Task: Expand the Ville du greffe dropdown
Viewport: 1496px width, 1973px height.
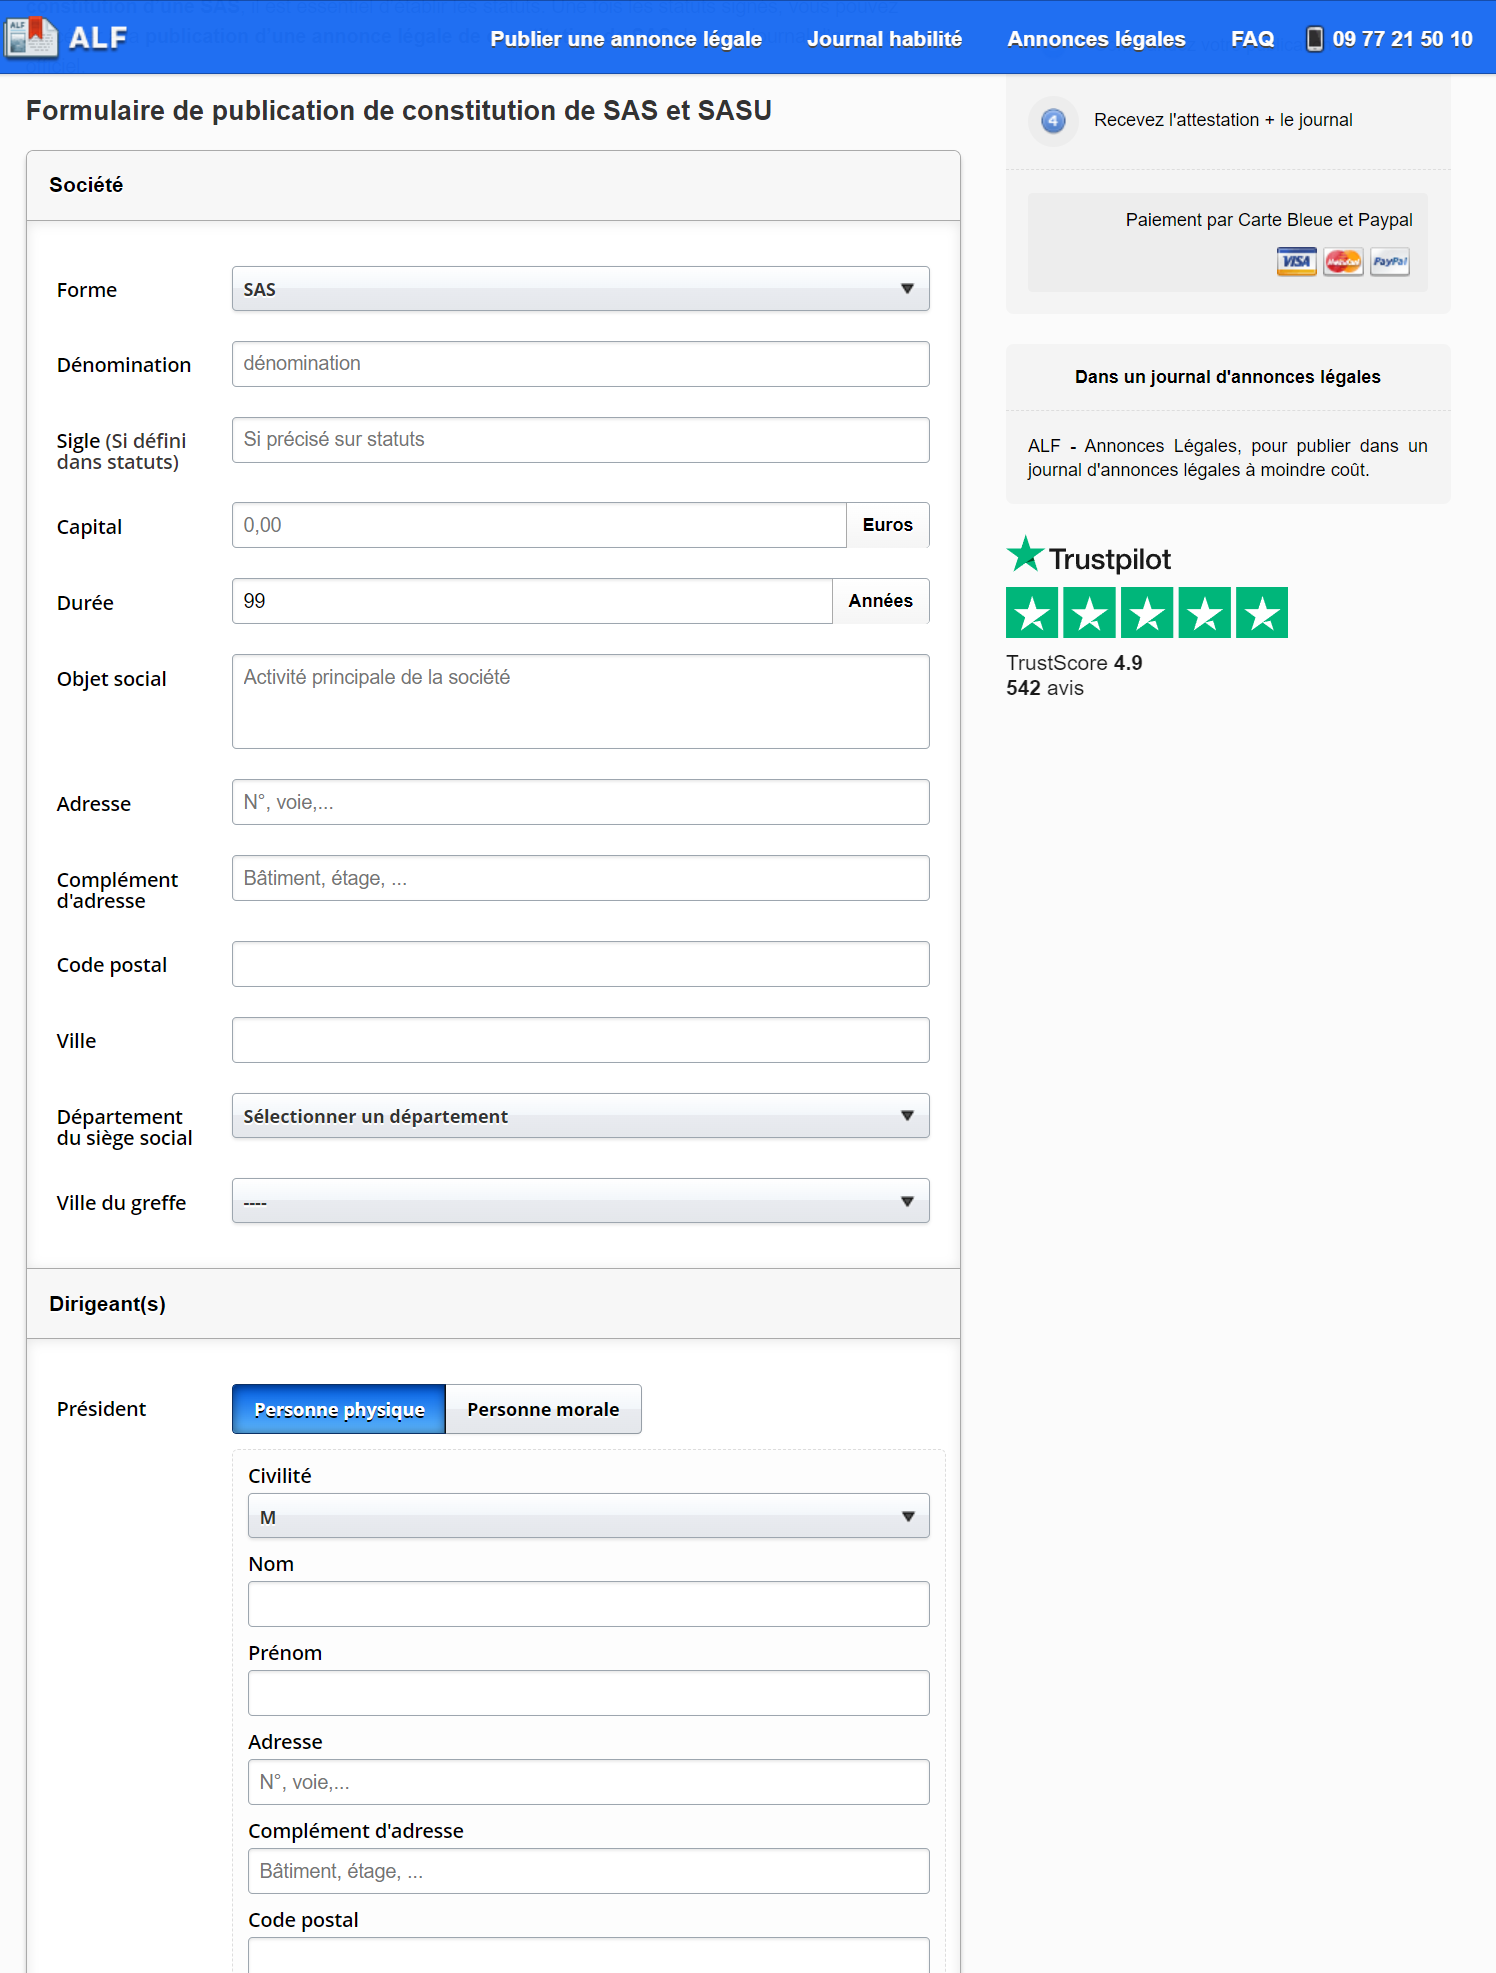Action: click(x=580, y=1201)
